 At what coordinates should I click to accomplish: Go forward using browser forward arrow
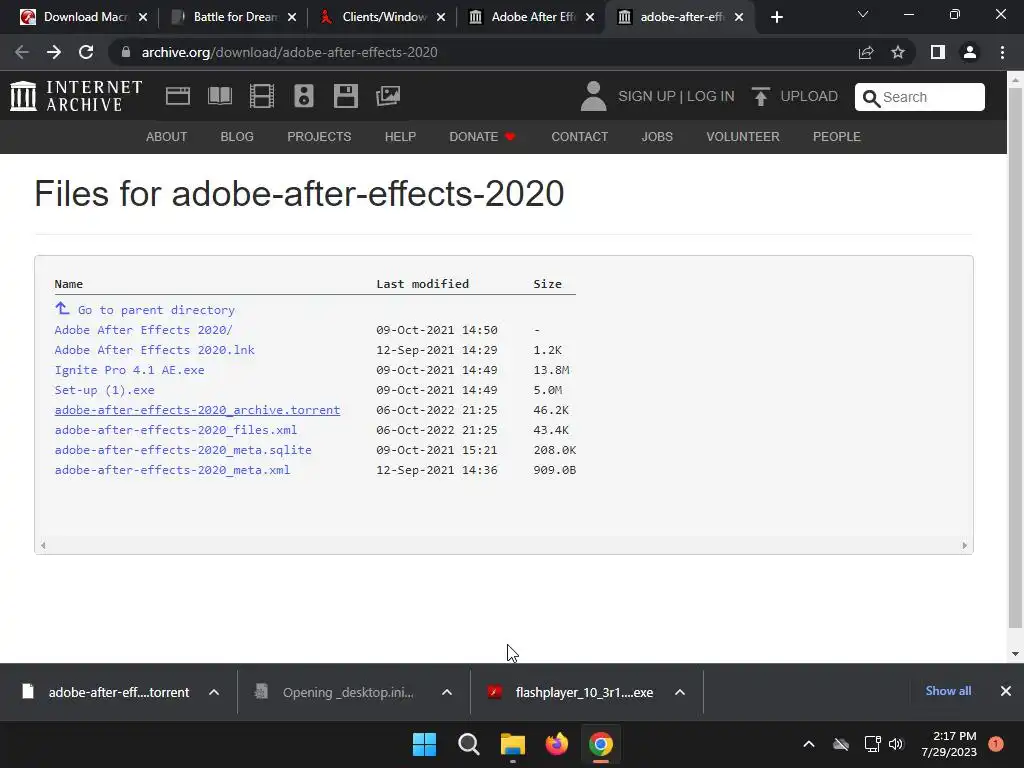point(54,52)
